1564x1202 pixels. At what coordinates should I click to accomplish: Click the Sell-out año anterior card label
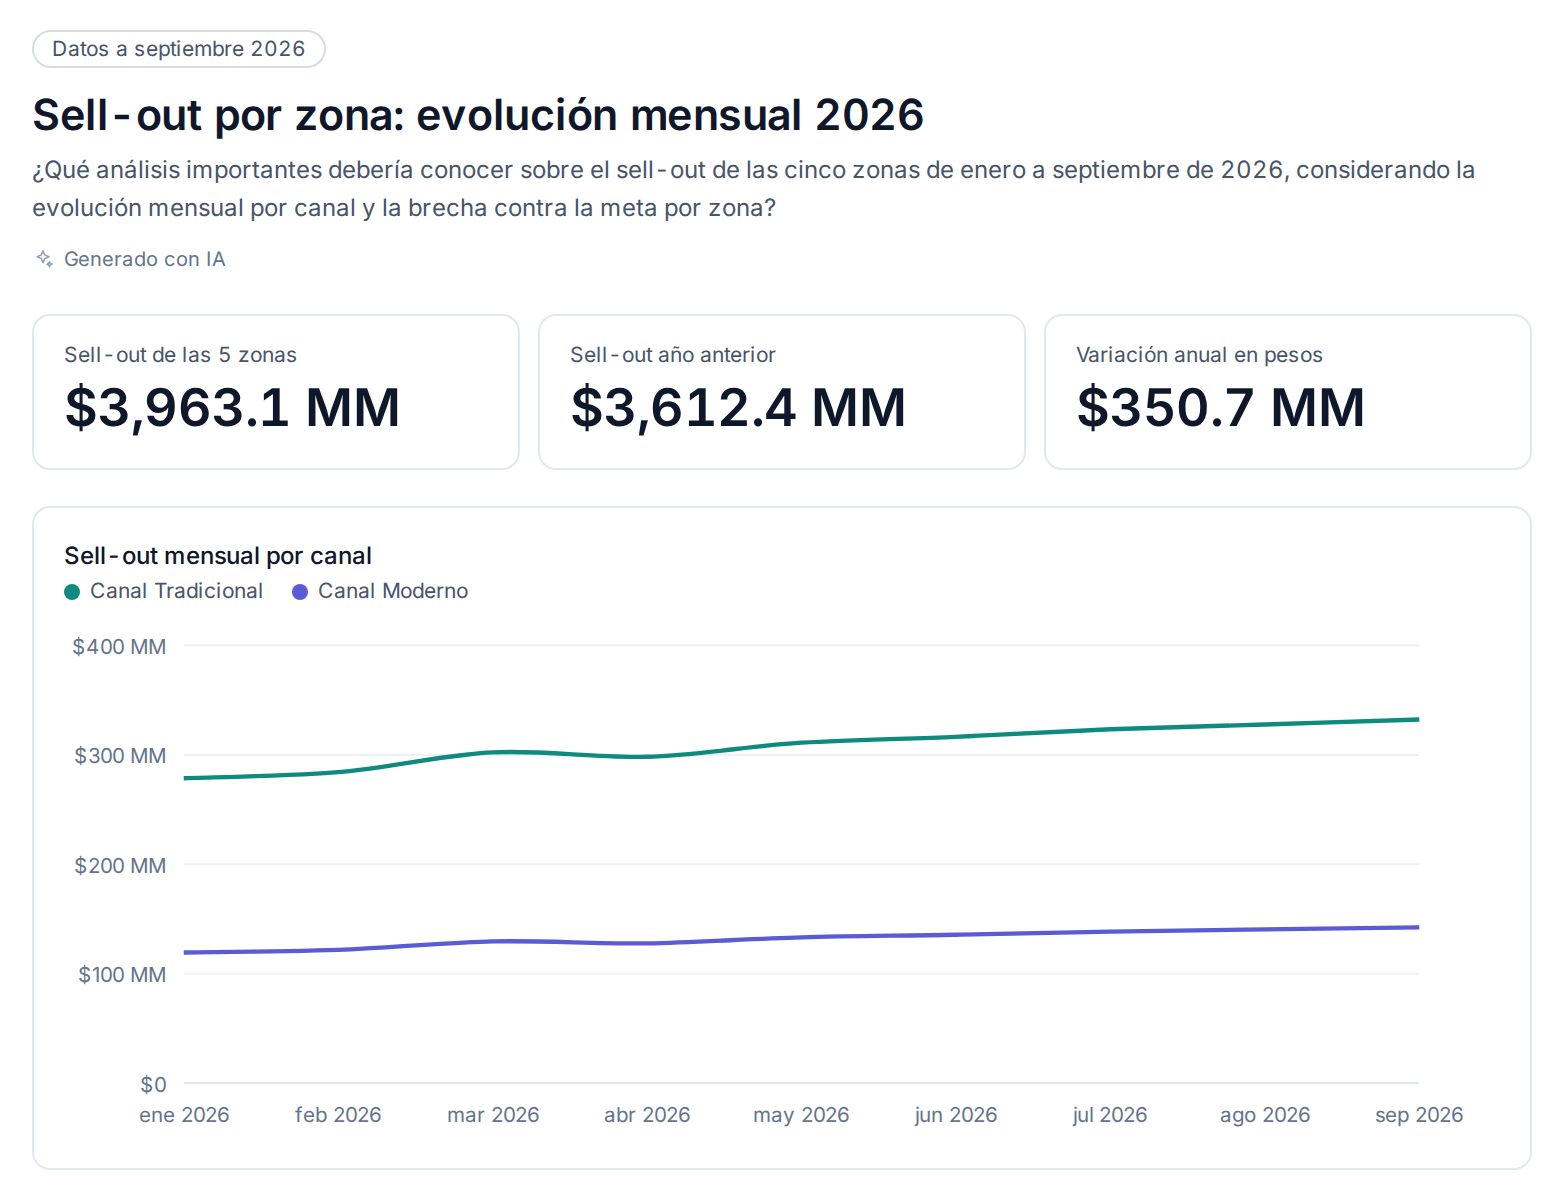[x=673, y=355]
